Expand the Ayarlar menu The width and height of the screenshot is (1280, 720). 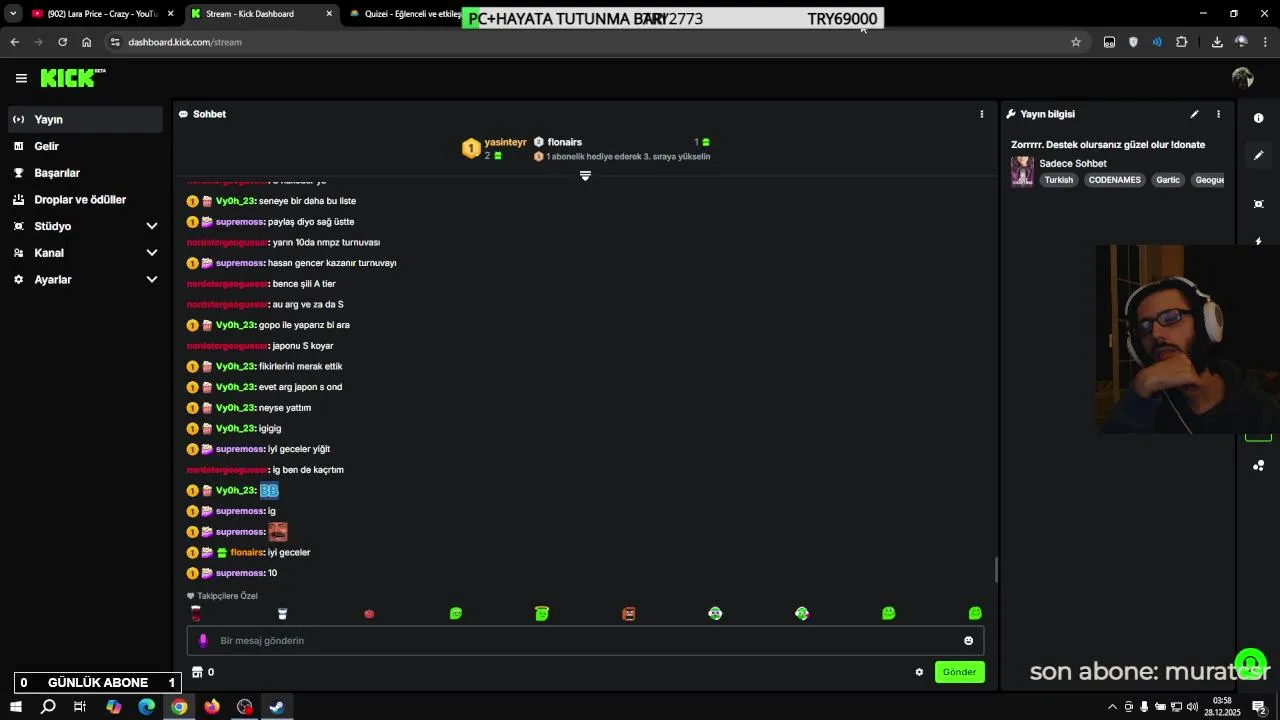[x=152, y=280]
